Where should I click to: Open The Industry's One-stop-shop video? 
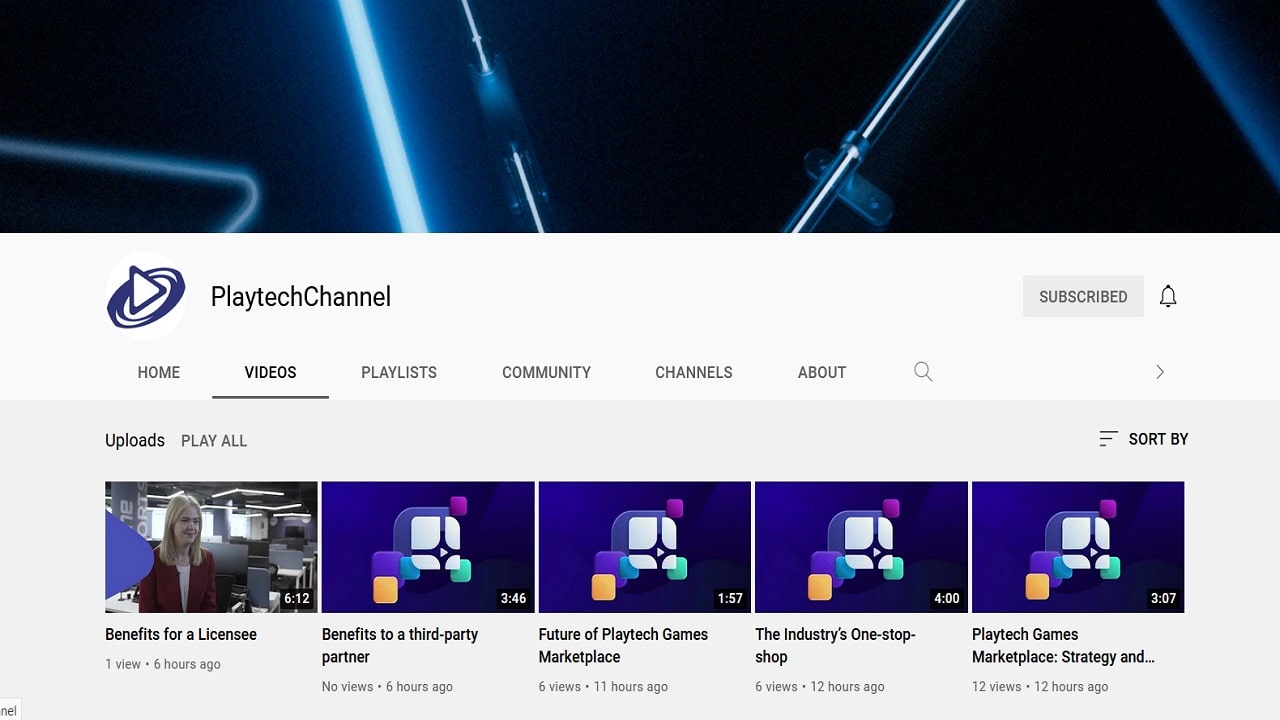pos(835,645)
